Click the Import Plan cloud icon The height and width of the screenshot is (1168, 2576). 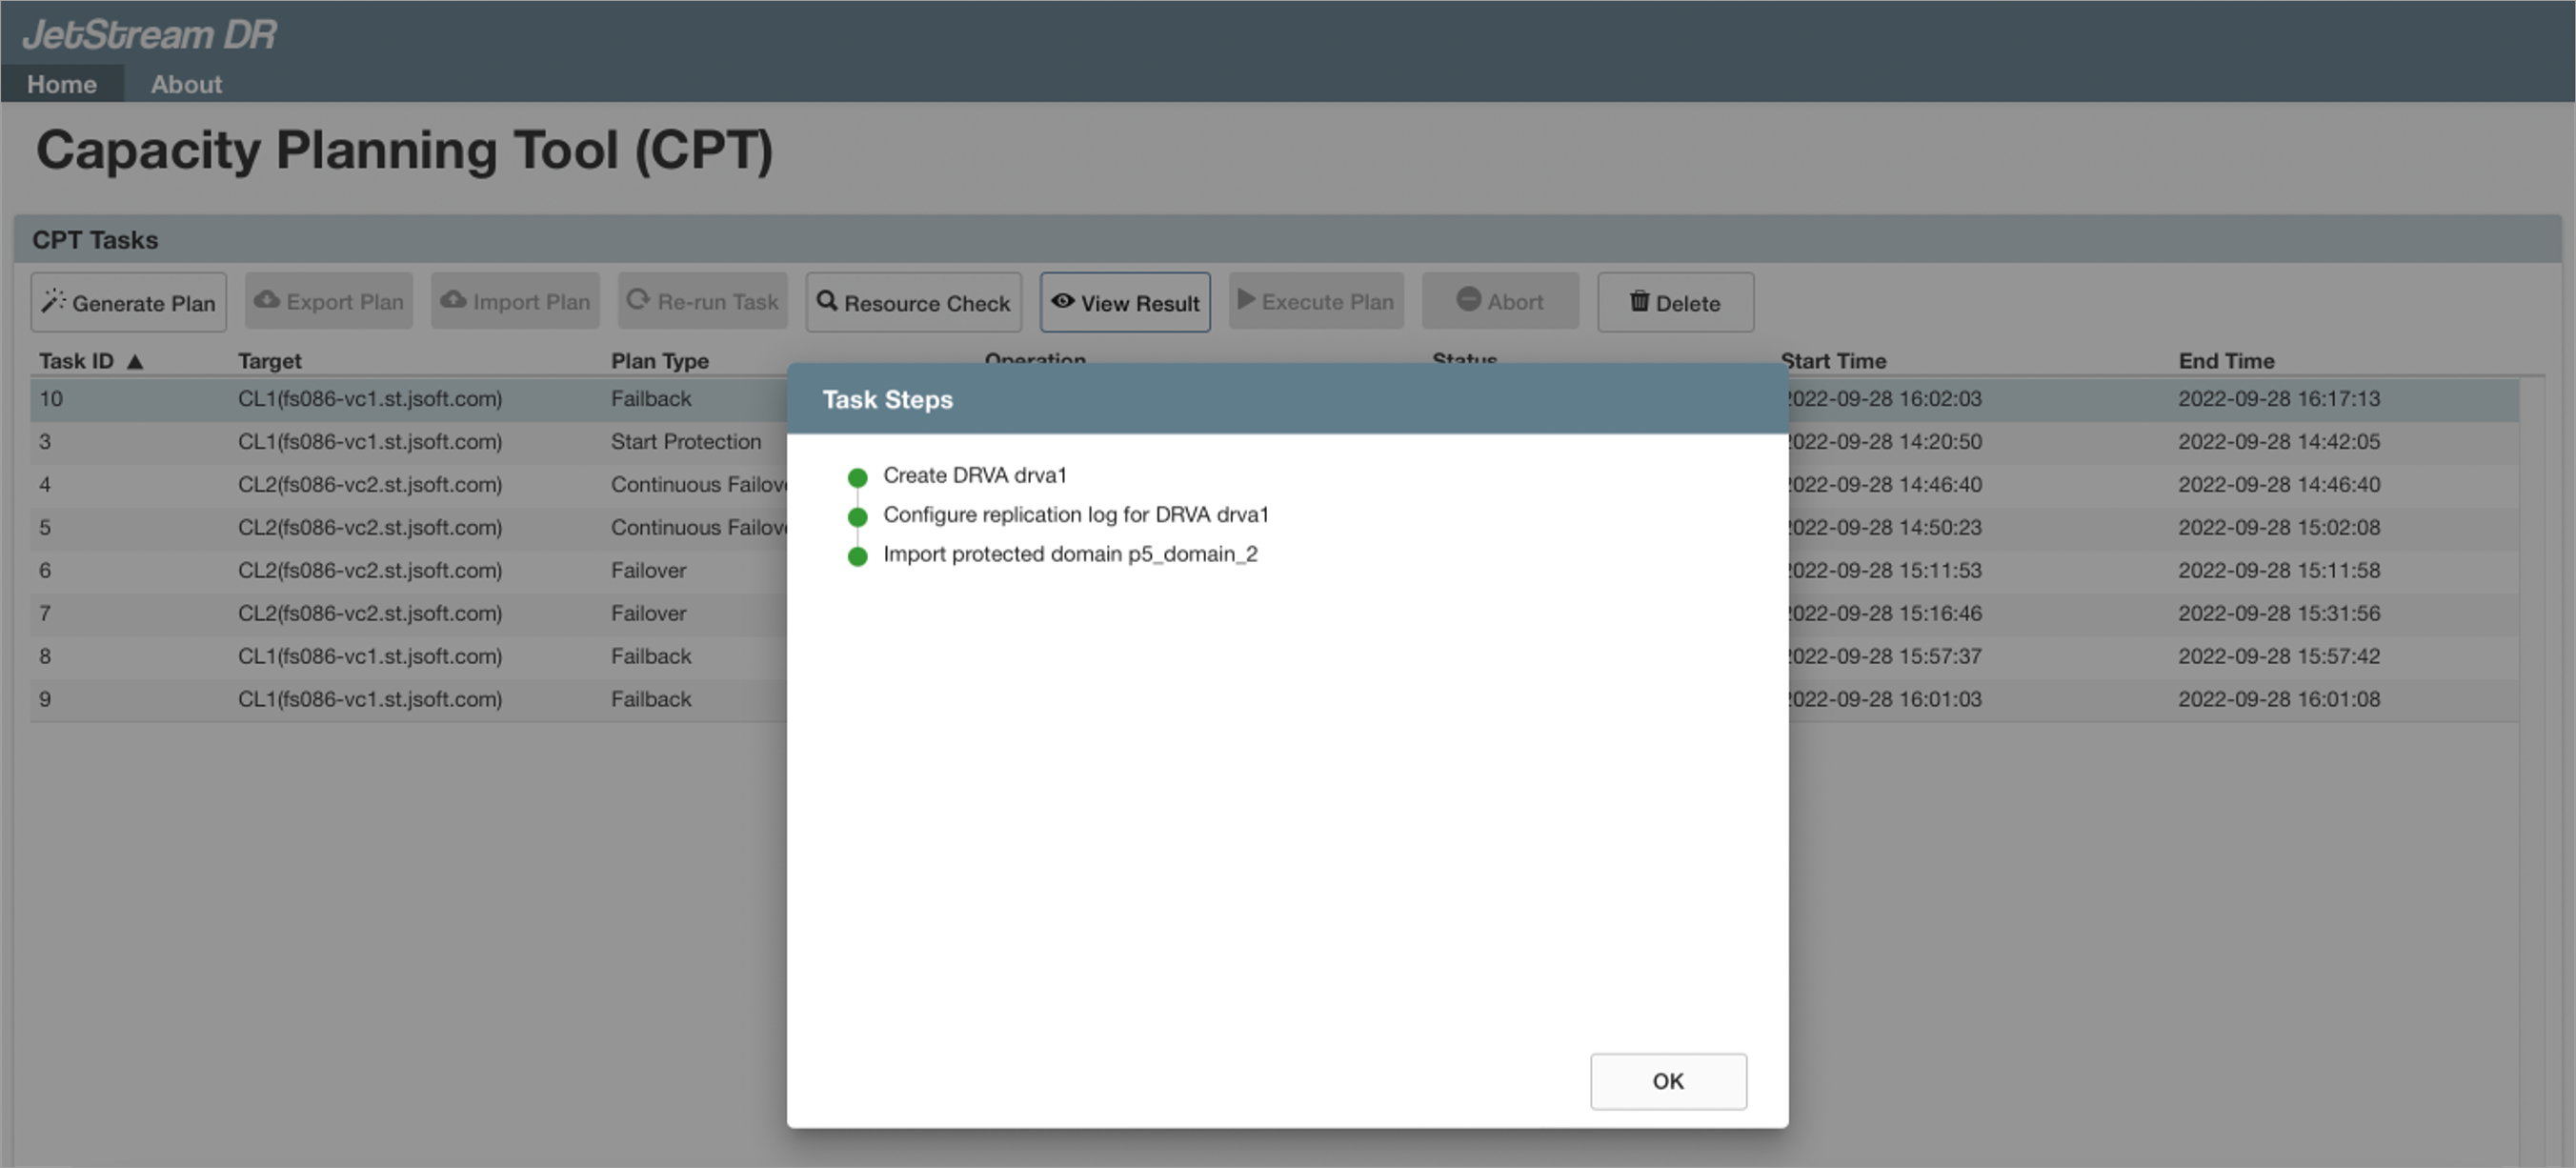click(454, 300)
